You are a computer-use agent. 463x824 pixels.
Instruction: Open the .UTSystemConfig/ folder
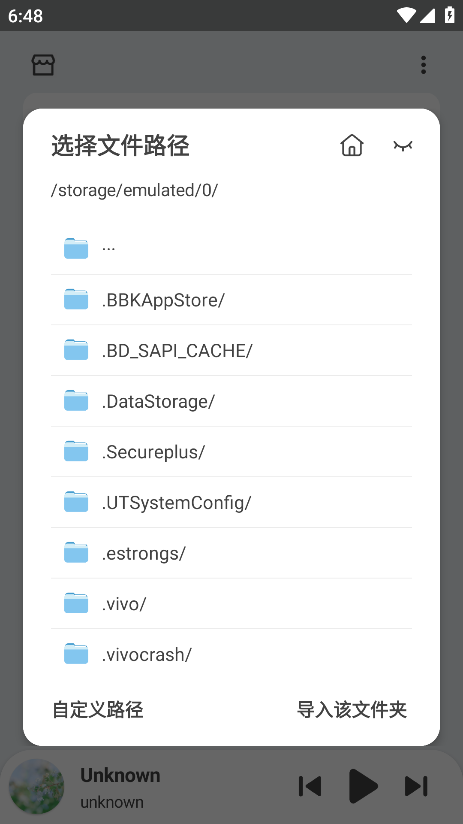pyautogui.click(x=231, y=502)
